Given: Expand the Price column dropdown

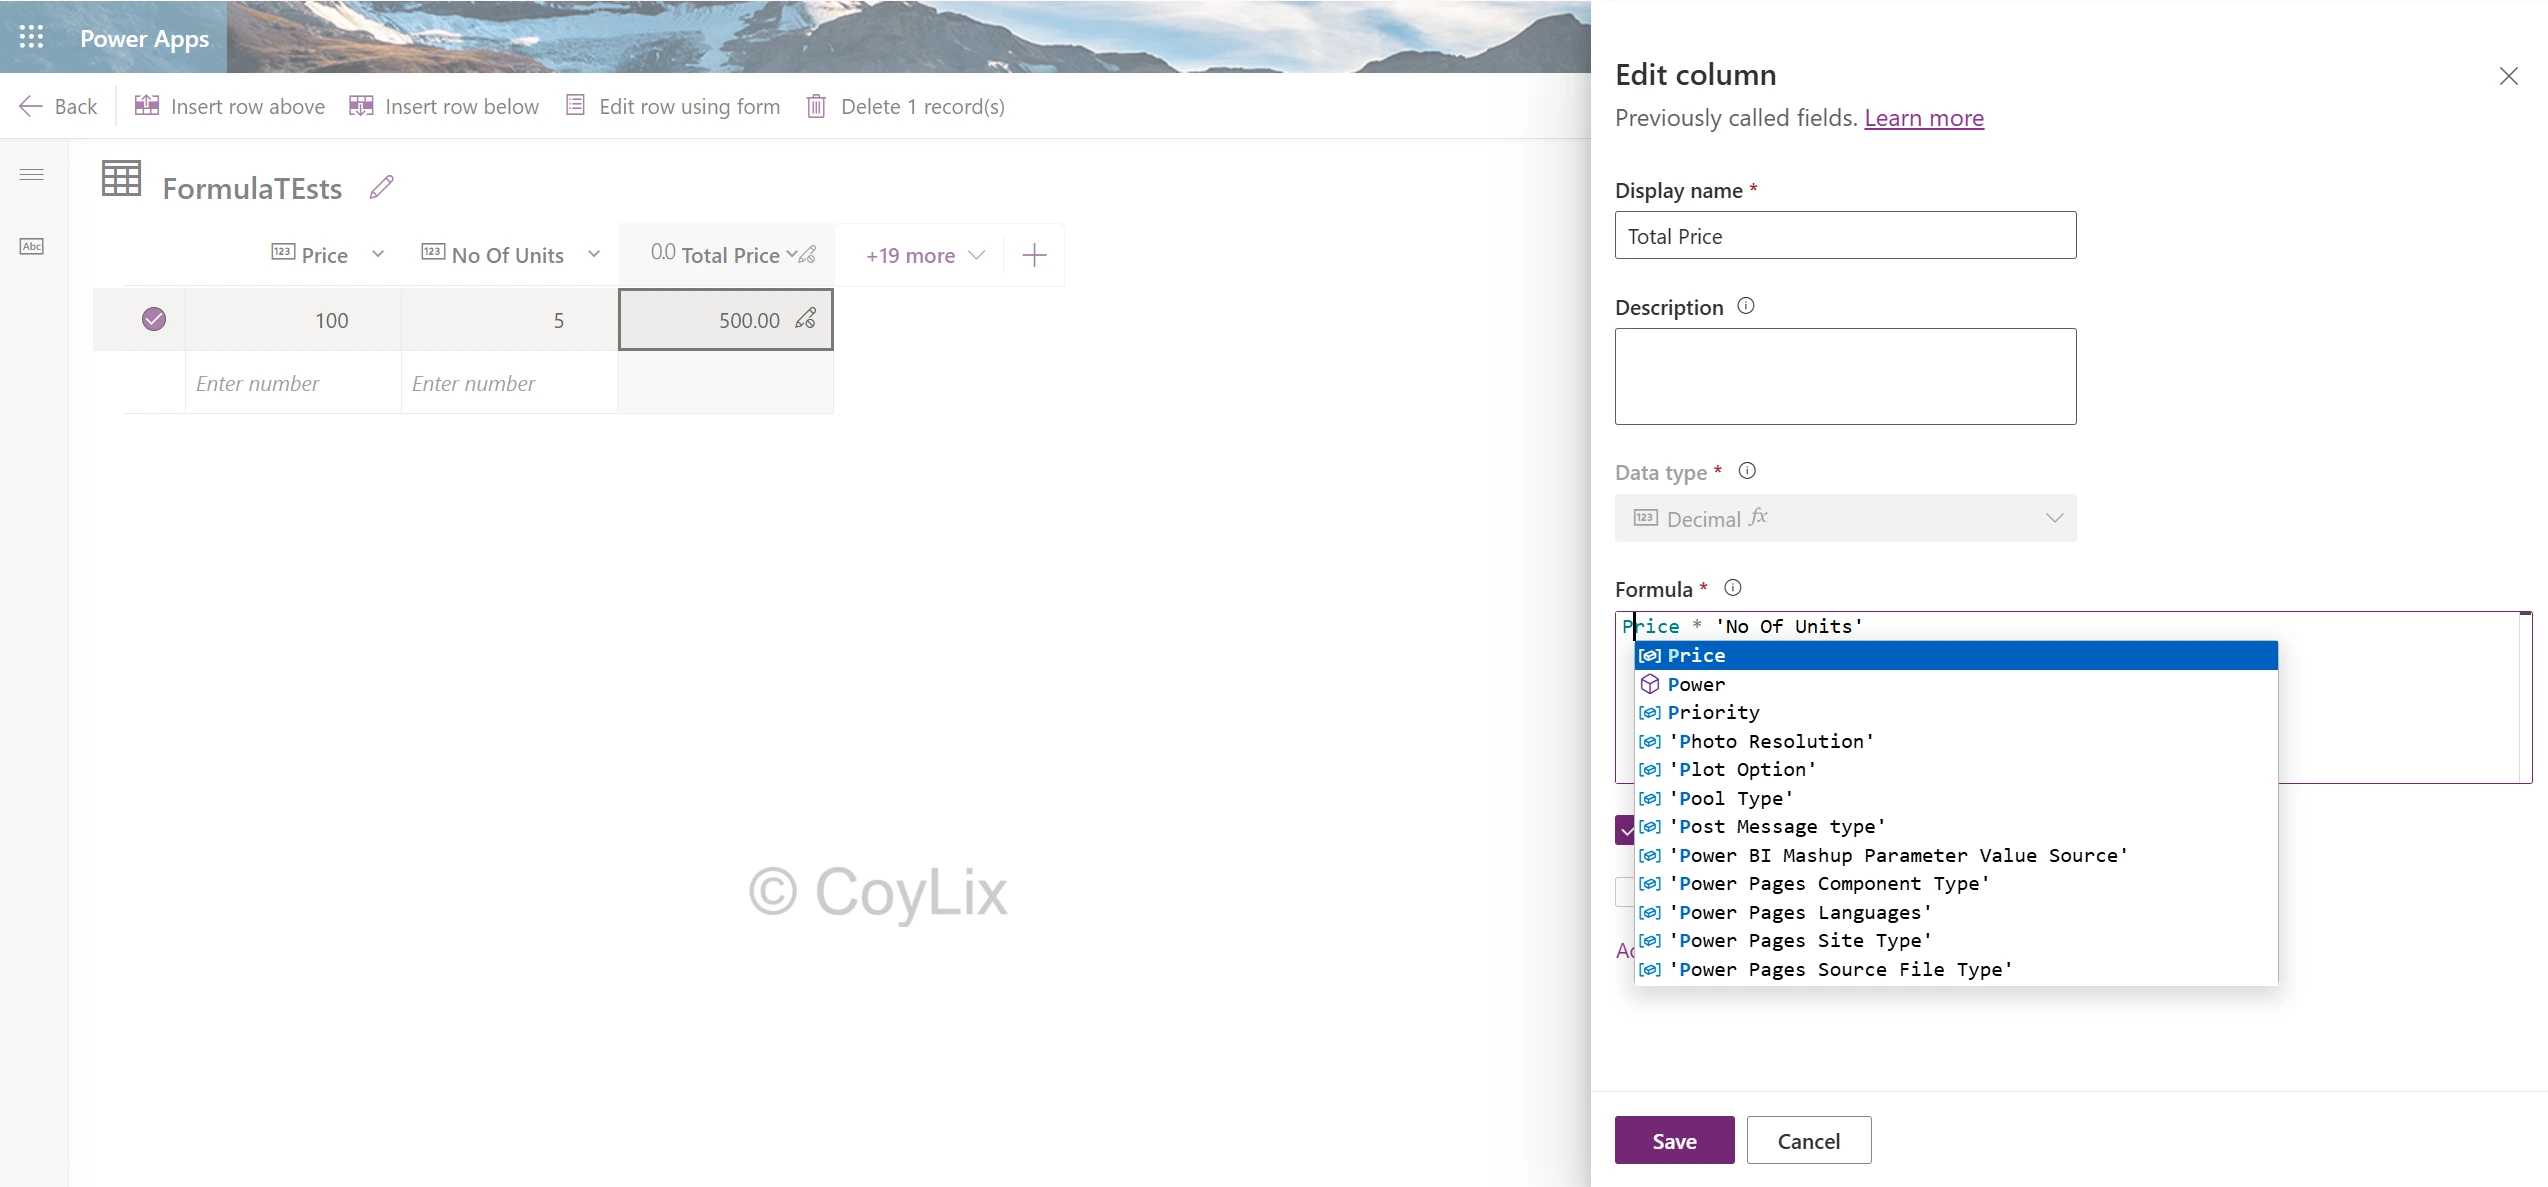Looking at the screenshot, I should tap(378, 254).
